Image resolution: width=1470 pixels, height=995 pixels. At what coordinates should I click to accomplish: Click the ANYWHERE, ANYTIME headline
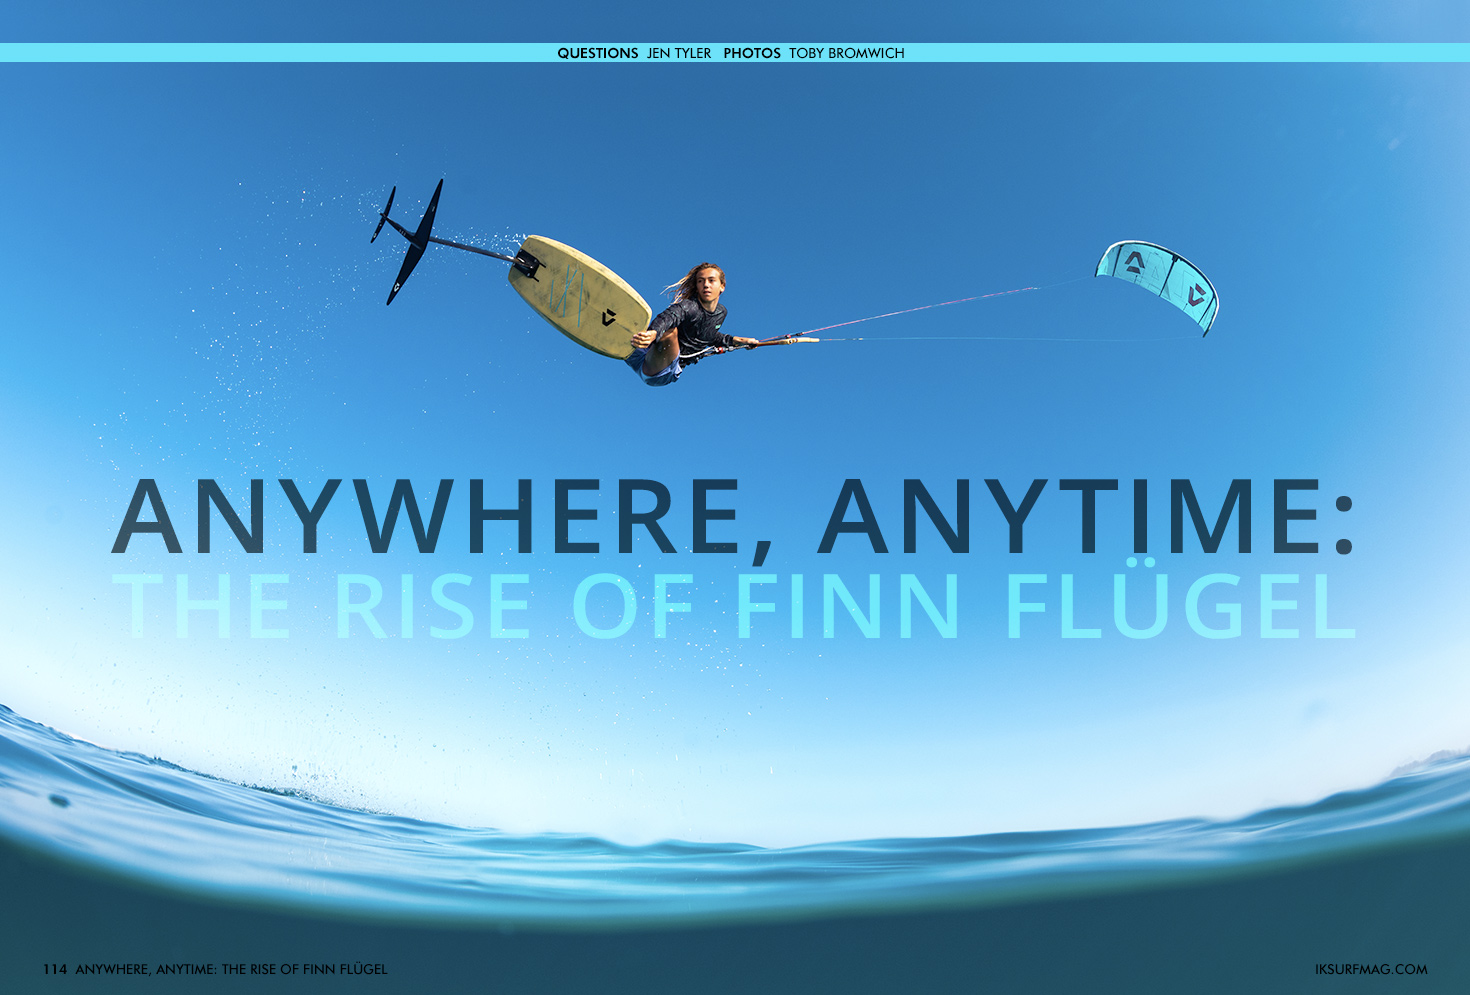[x=732, y=518]
